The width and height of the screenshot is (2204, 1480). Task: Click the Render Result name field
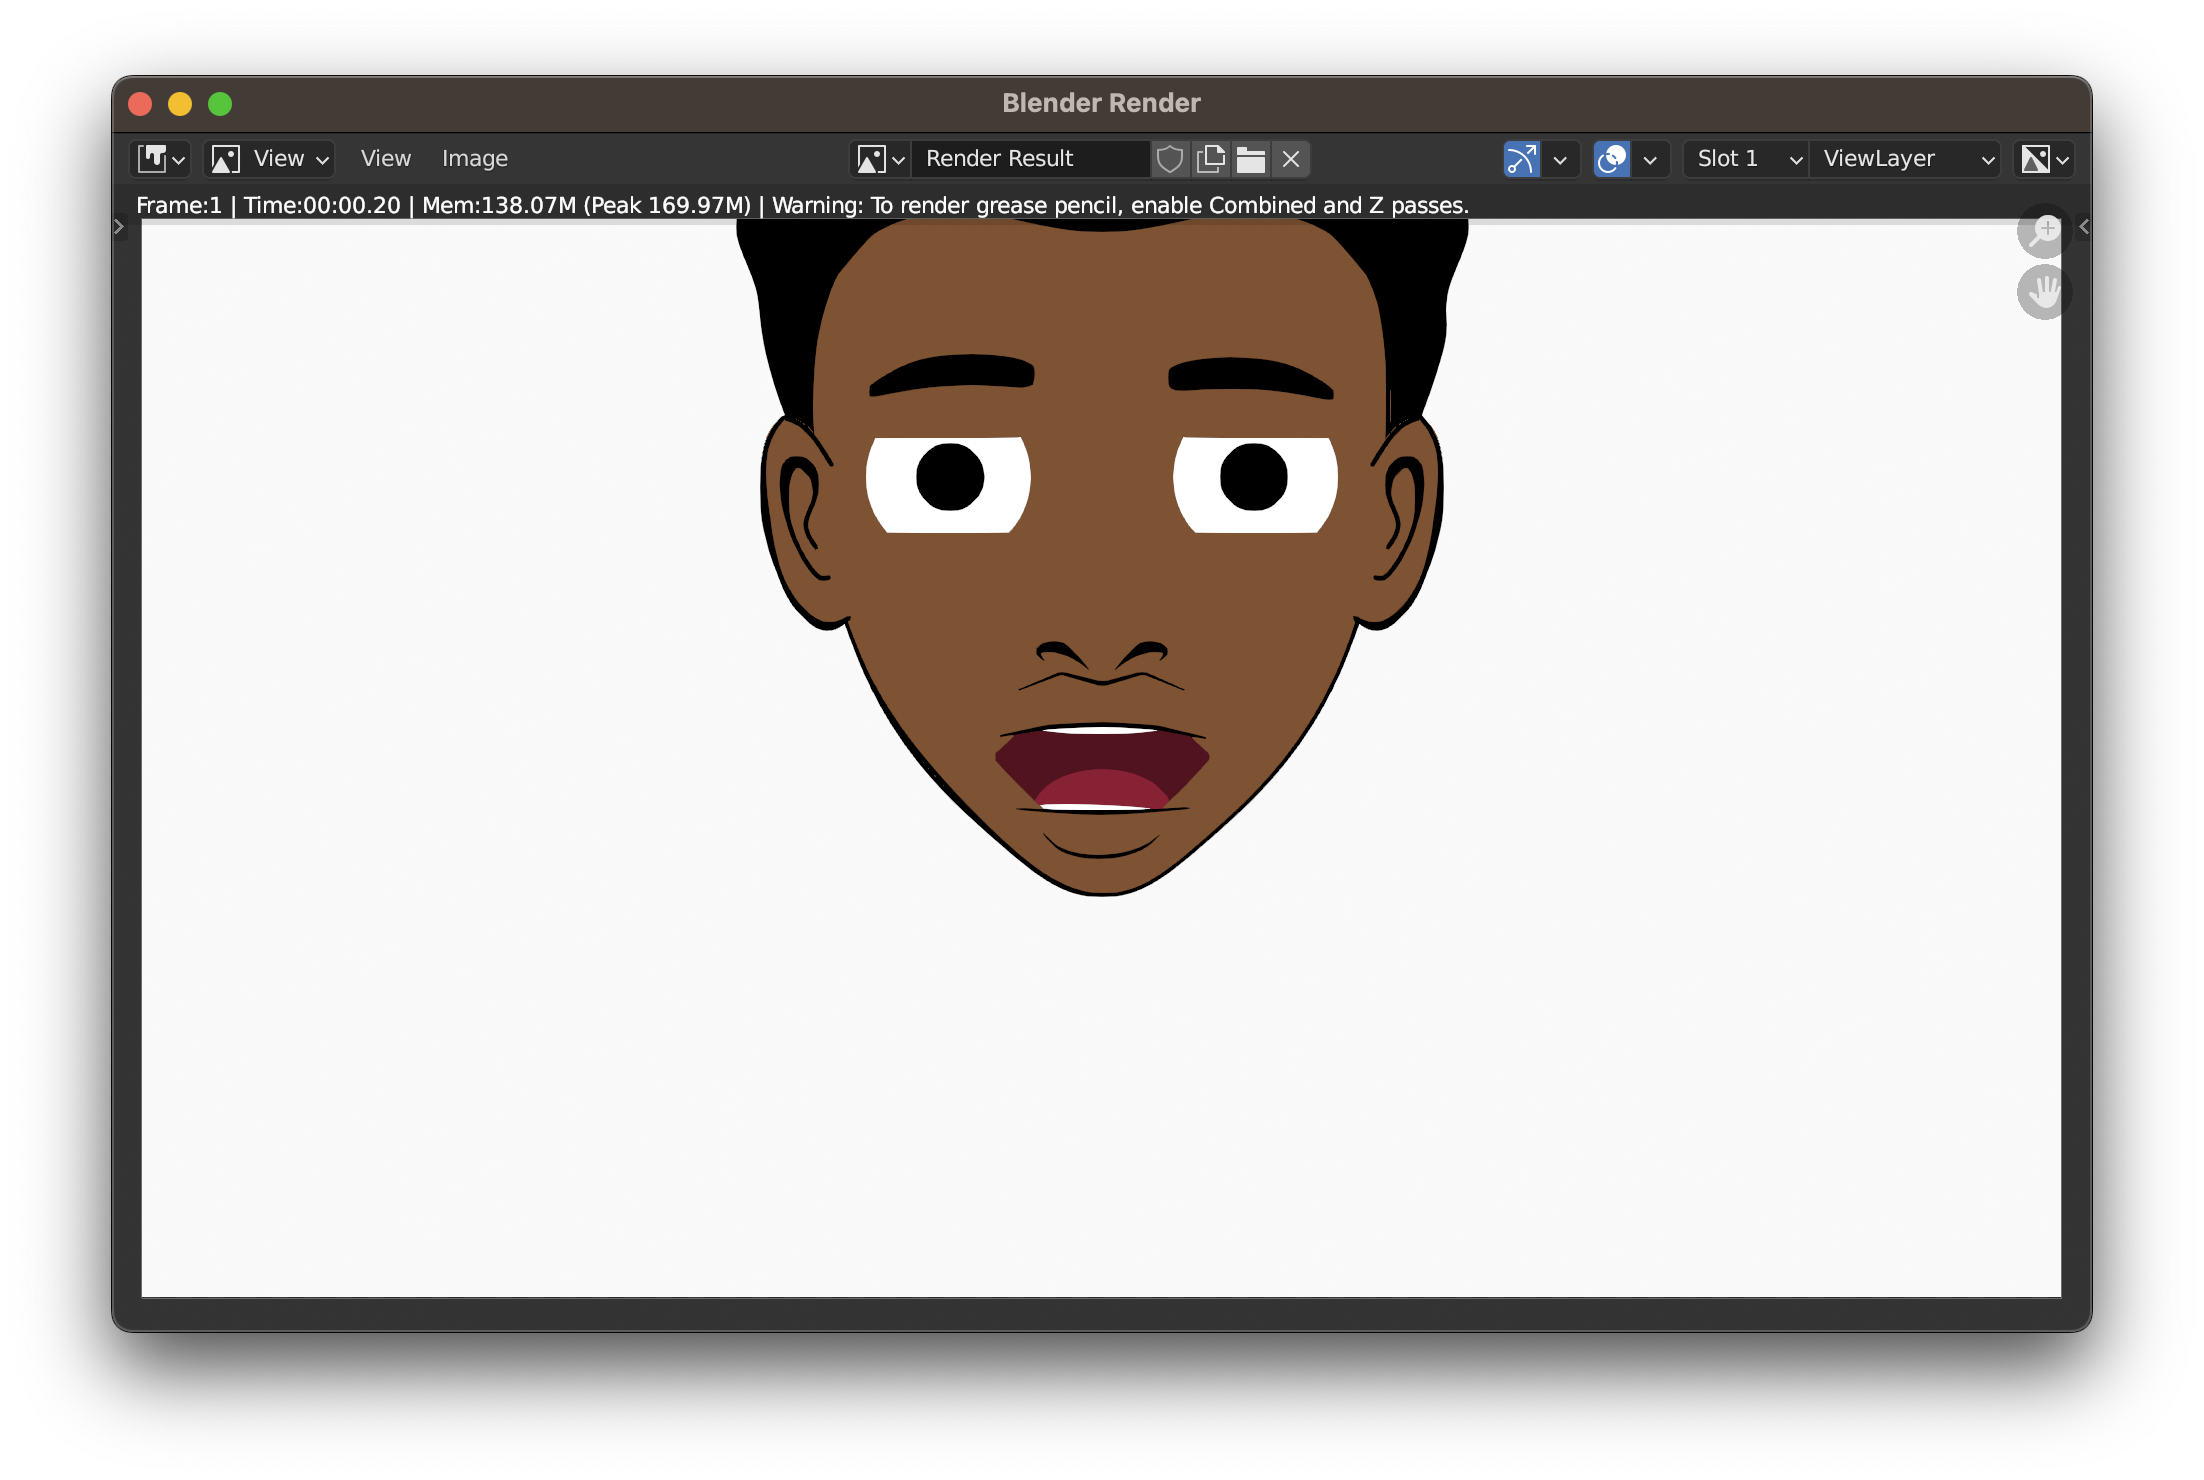[x=1030, y=159]
